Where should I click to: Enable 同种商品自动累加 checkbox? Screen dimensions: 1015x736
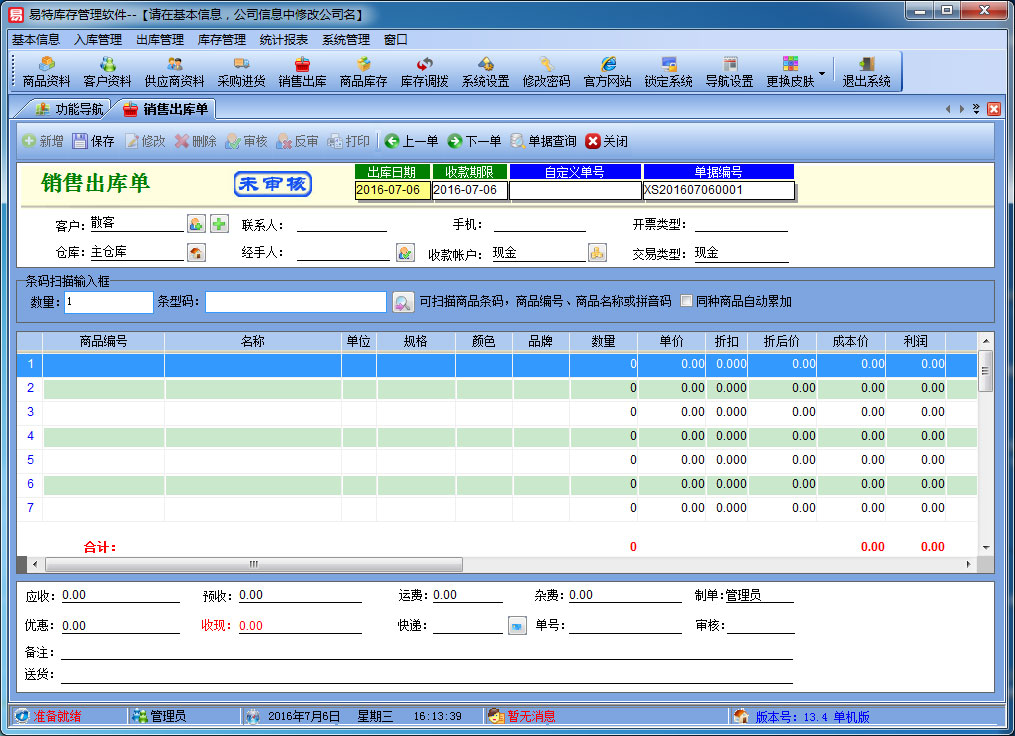(687, 301)
